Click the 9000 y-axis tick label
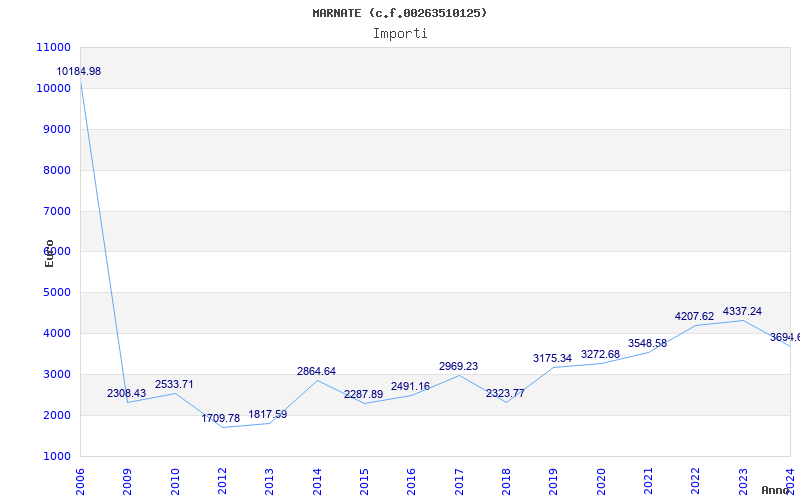 [56, 129]
